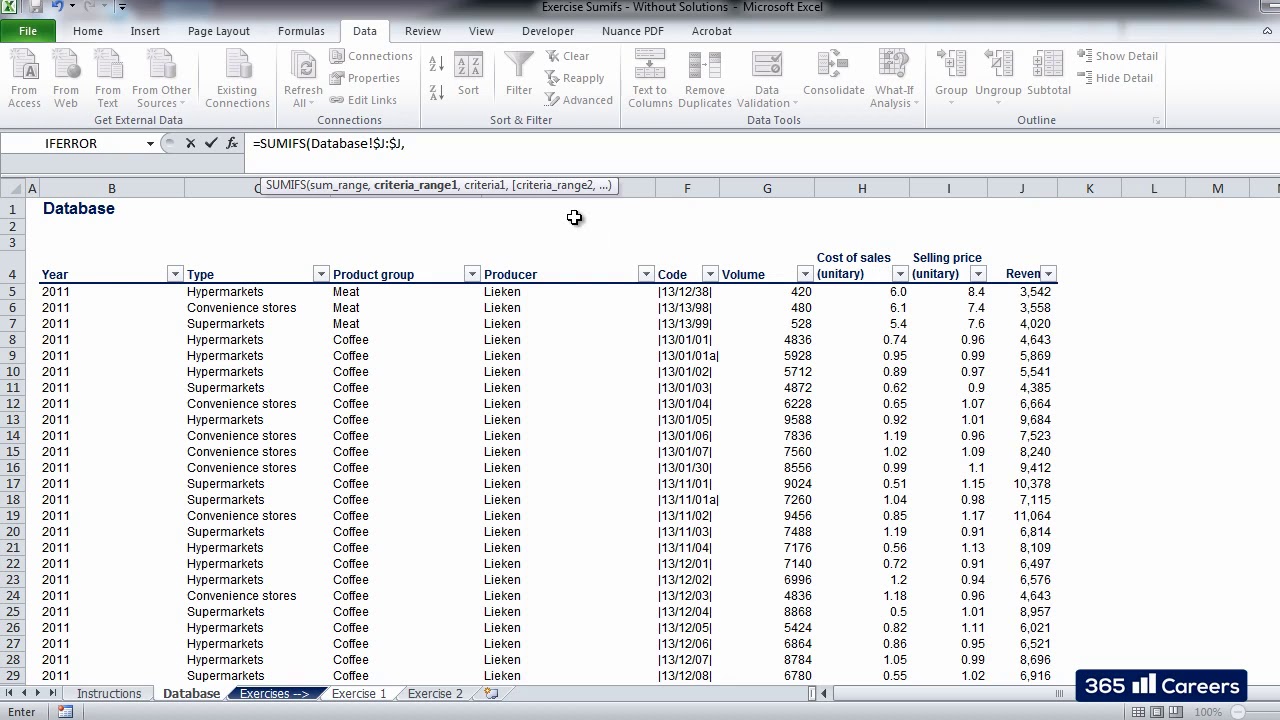Switch to the Acrobat ribbon tab
The width and height of the screenshot is (1280, 720).
(x=712, y=31)
